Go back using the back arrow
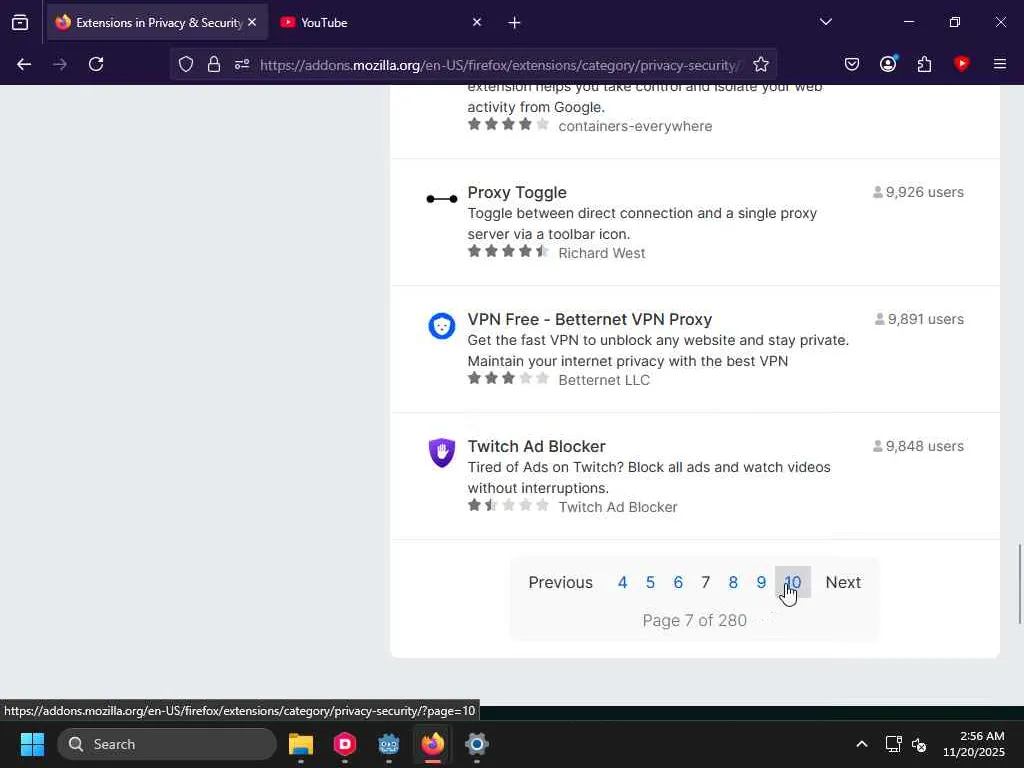Screen dimensions: 1024x768 pyautogui.click(x=24, y=64)
